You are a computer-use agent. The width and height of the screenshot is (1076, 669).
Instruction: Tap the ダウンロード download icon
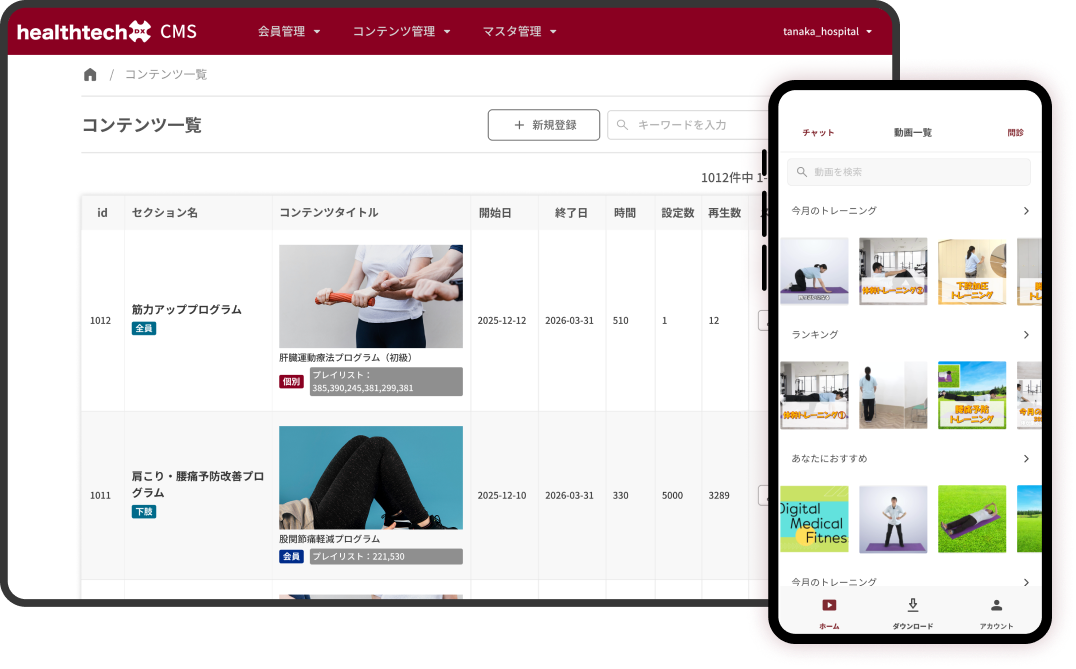pyautogui.click(x=912, y=606)
